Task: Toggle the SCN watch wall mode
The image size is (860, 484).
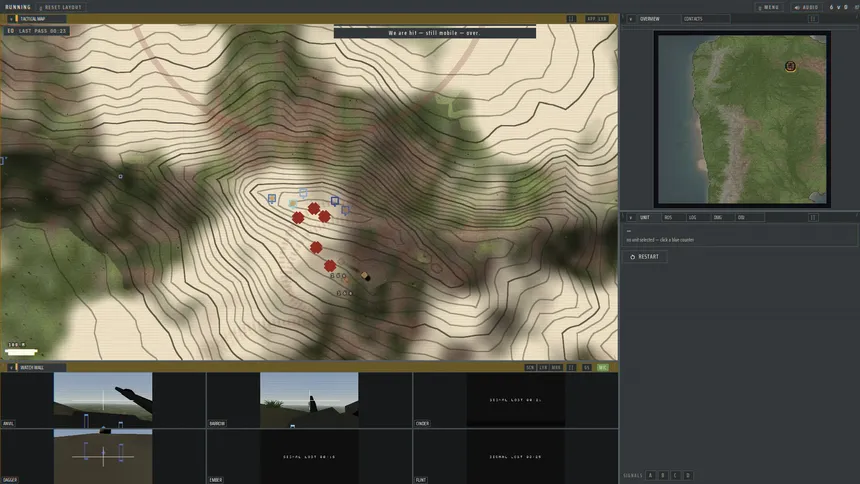Action: 530,368
